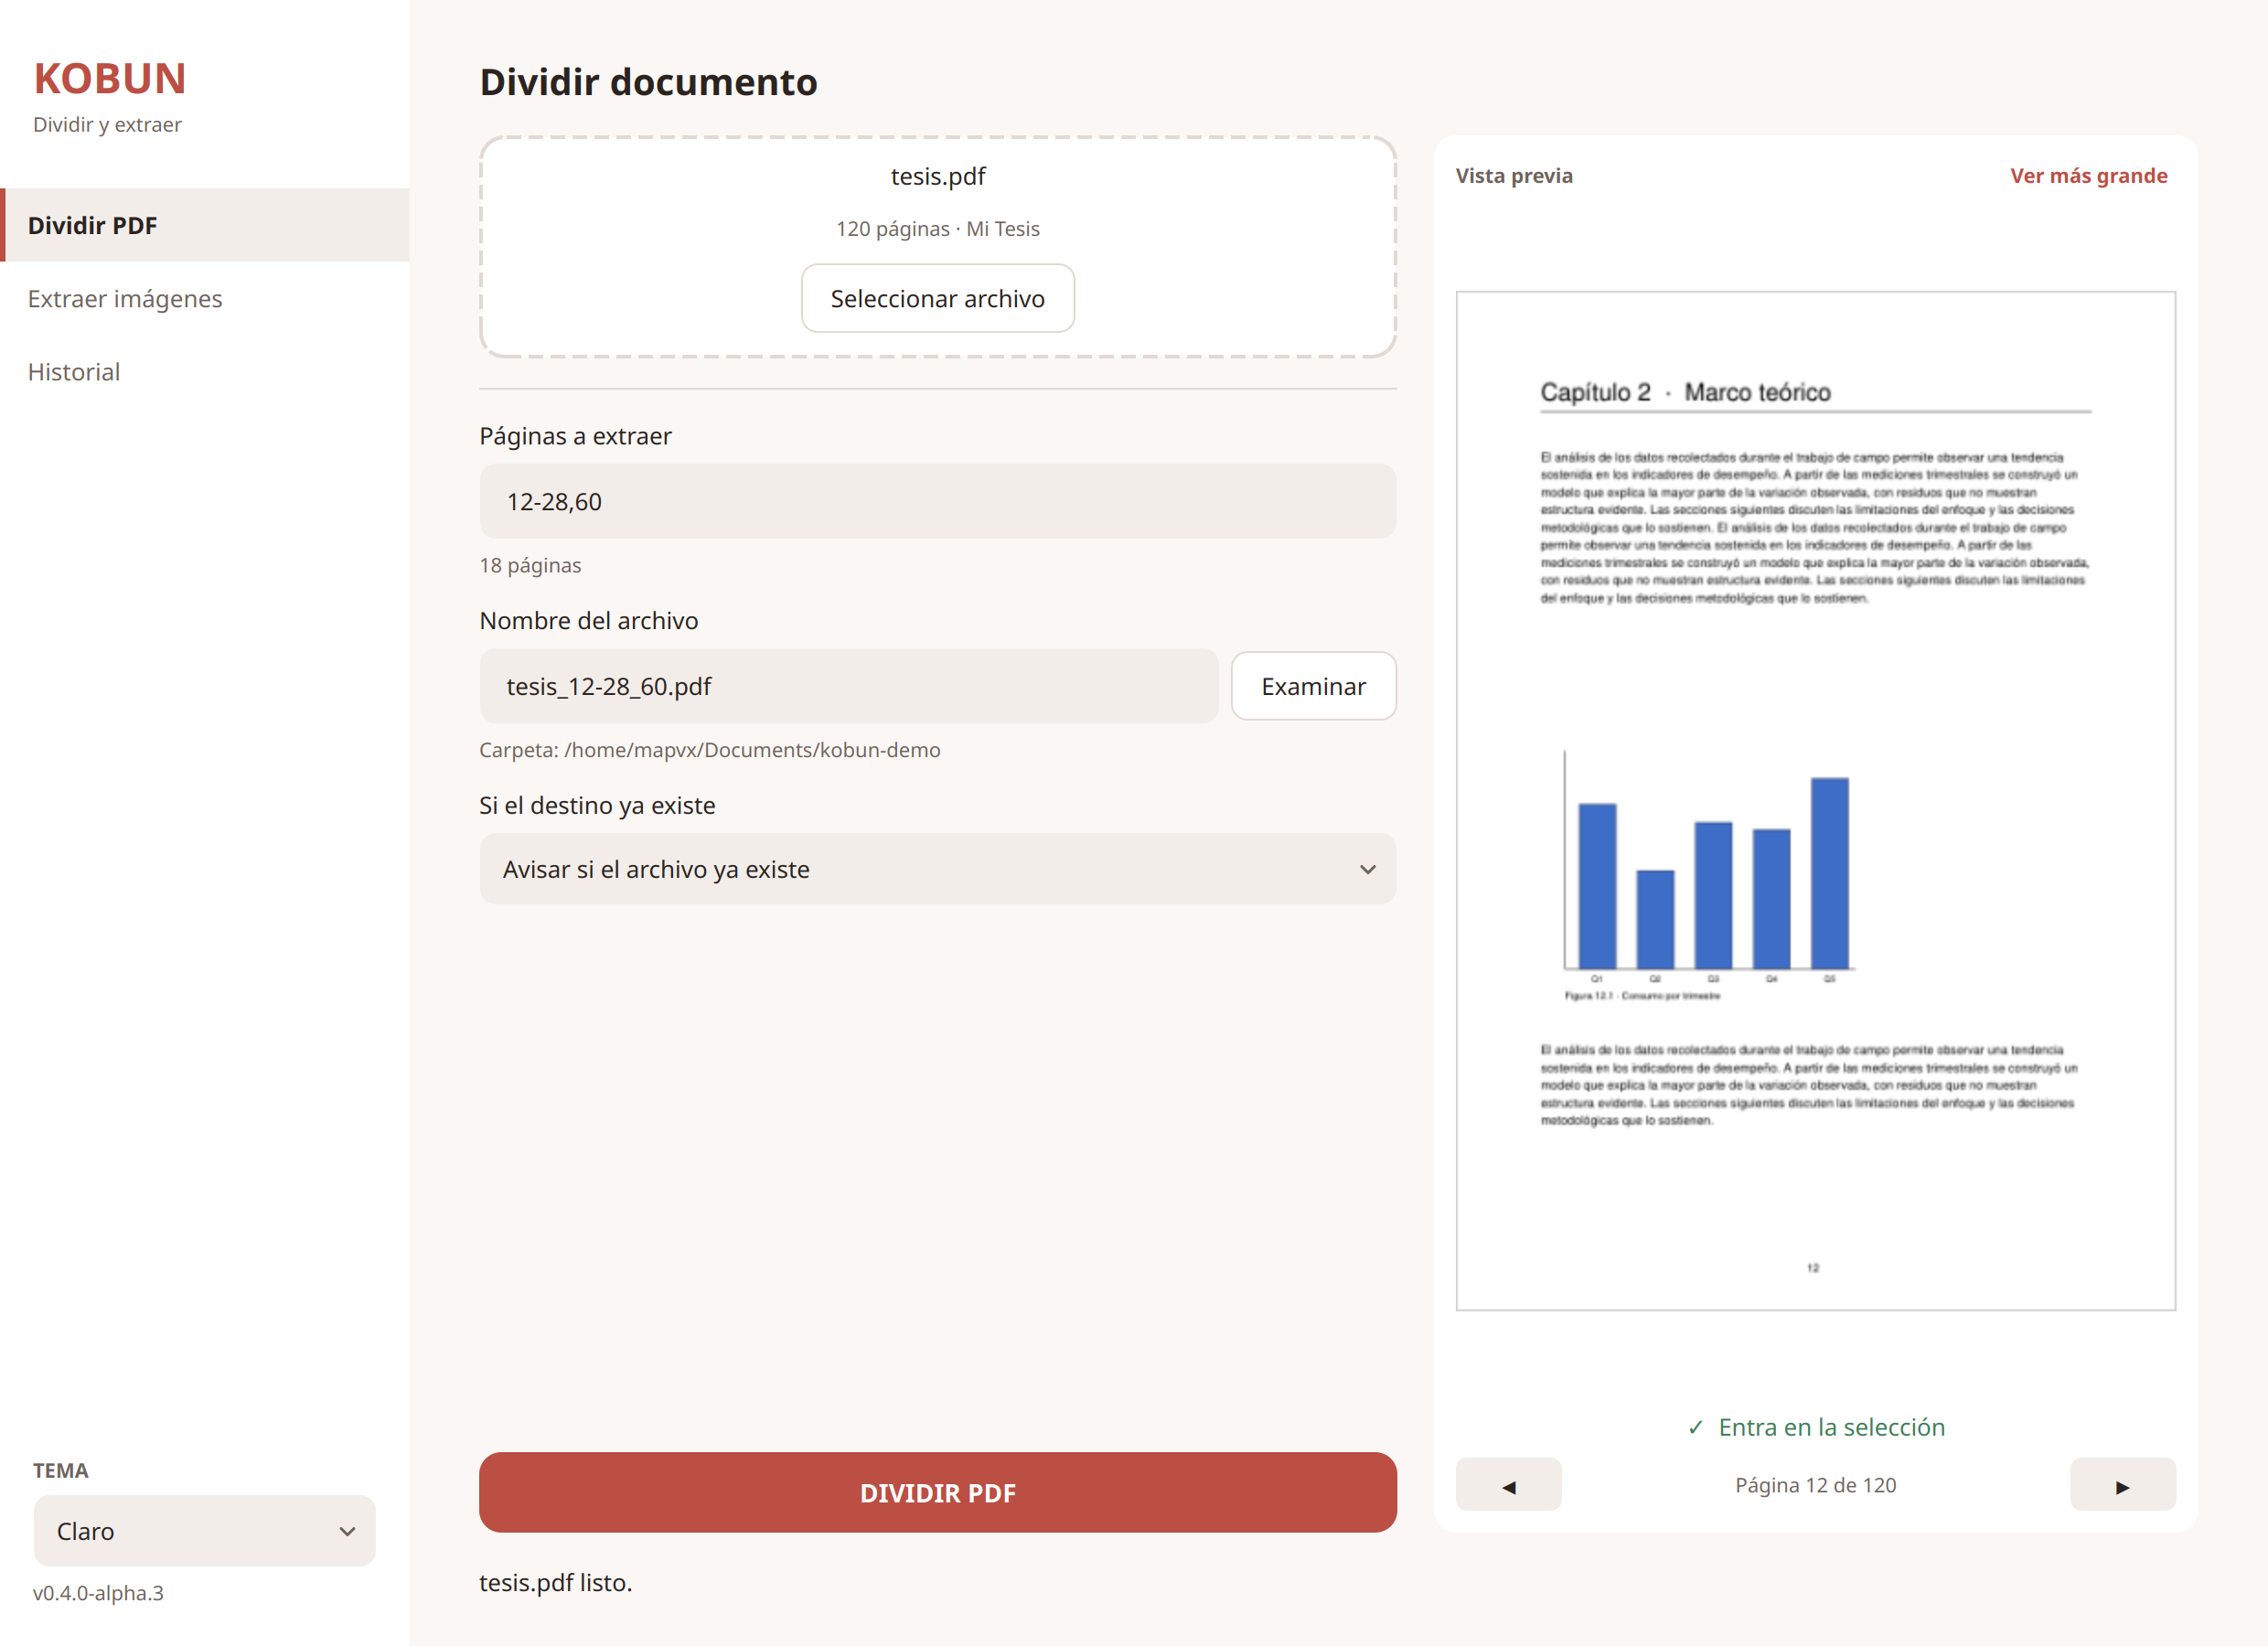Open the Dividir PDF section
Image resolution: width=2268 pixels, height=1646 pixels.
pos(205,225)
